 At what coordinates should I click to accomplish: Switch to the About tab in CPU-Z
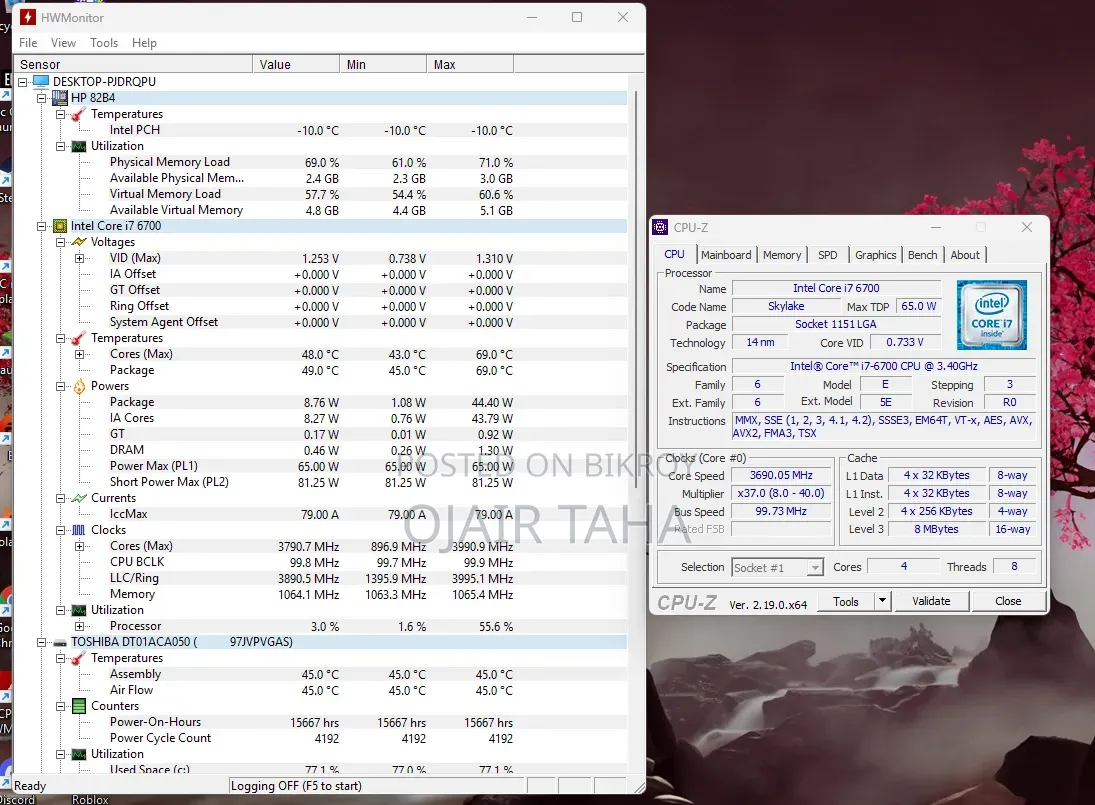coord(965,255)
